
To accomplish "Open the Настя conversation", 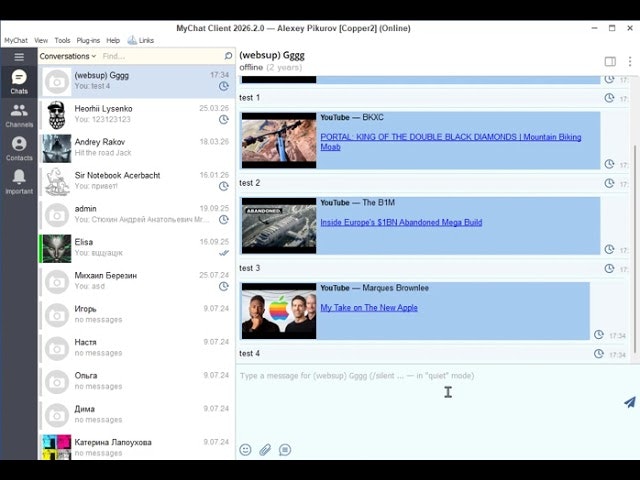I will point(137,349).
